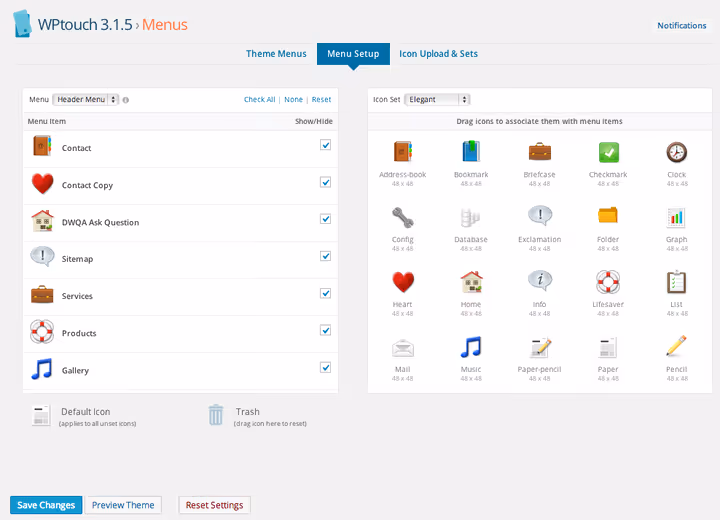
Task: Click the Reset Settings button
Action: [214, 505]
